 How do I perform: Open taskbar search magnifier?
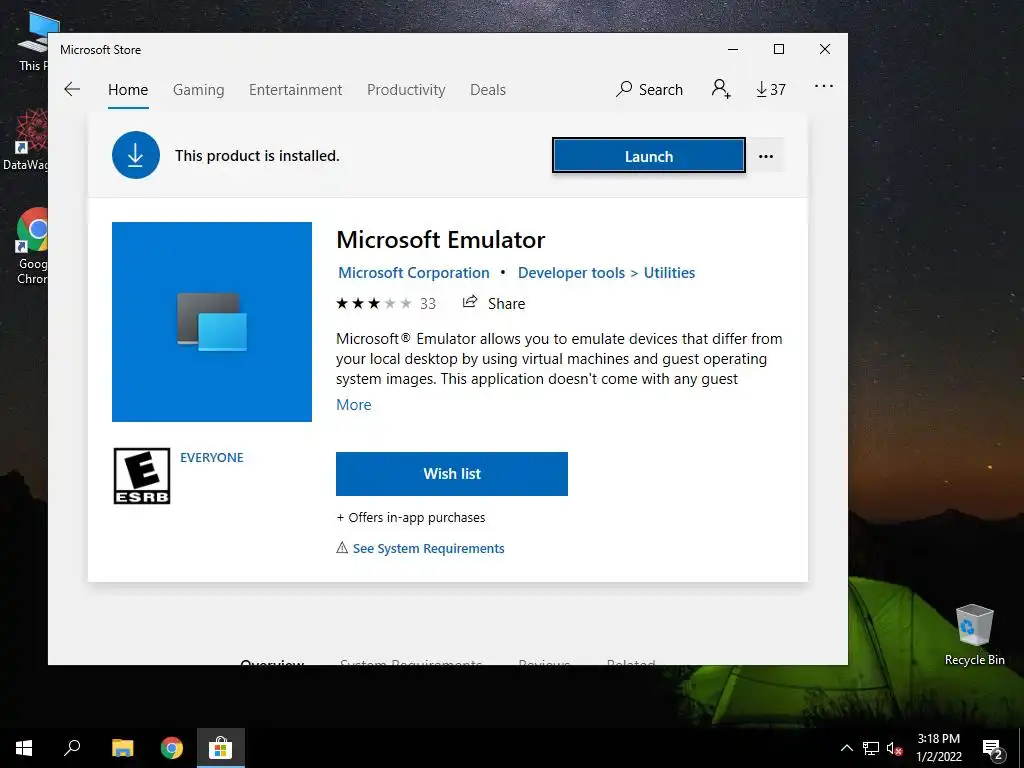72,748
